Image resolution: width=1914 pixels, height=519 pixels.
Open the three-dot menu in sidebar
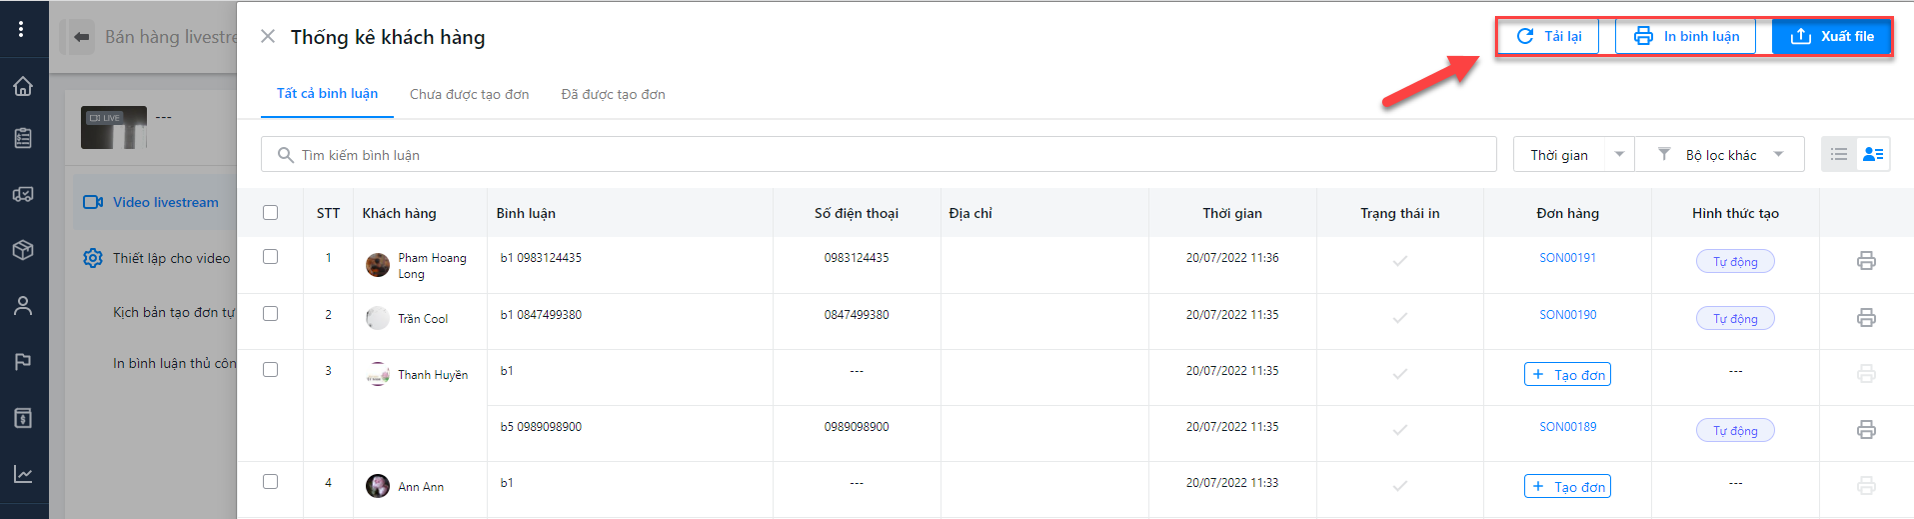(21, 29)
